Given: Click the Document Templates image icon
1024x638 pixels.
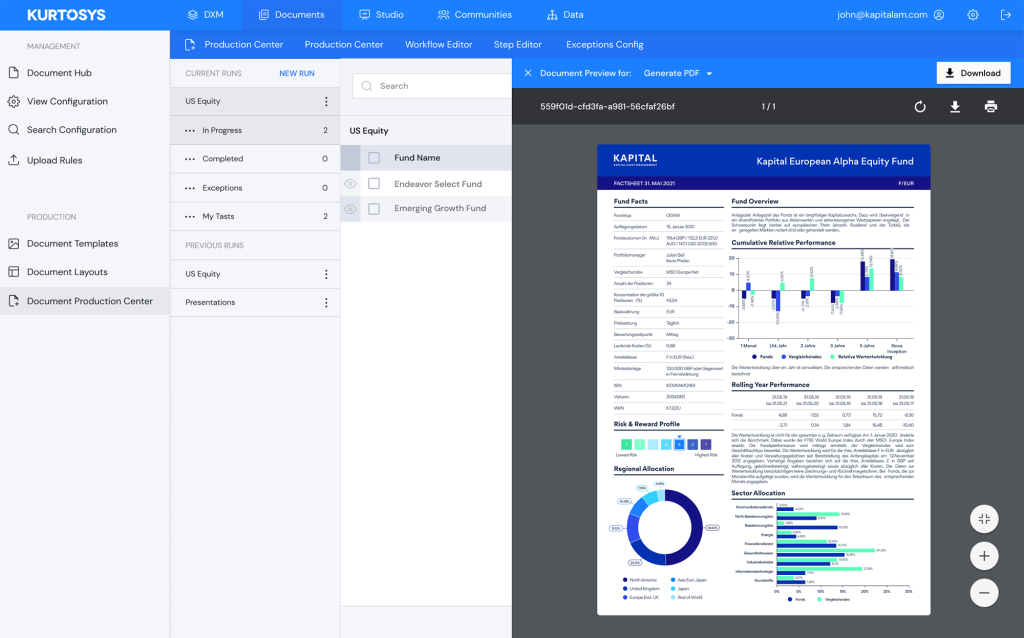Looking at the screenshot, I should pyautogui.click(x=14, y=244).
